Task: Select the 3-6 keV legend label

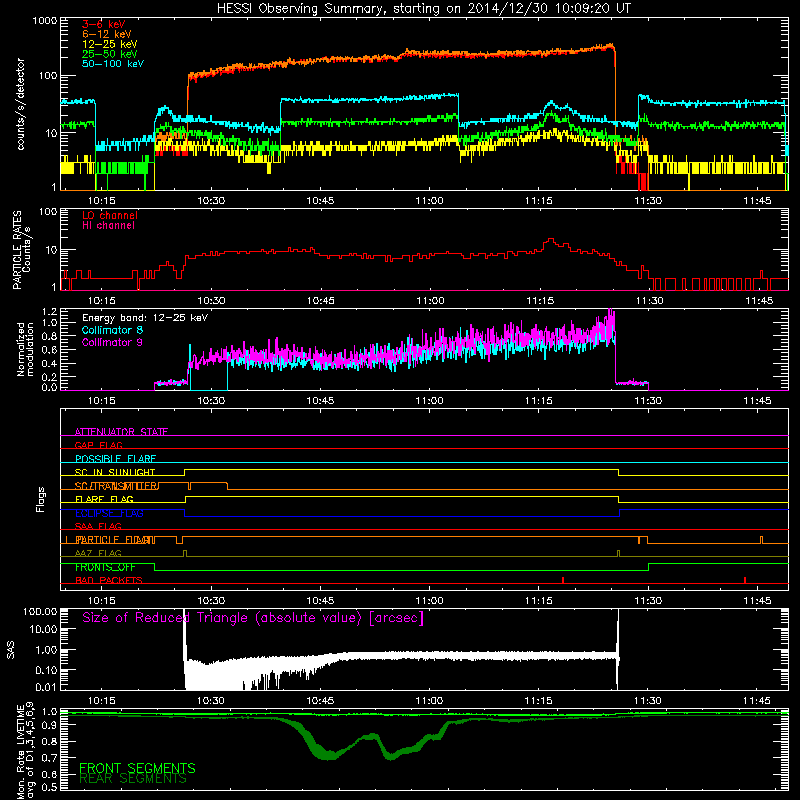Action: [104, 24]
